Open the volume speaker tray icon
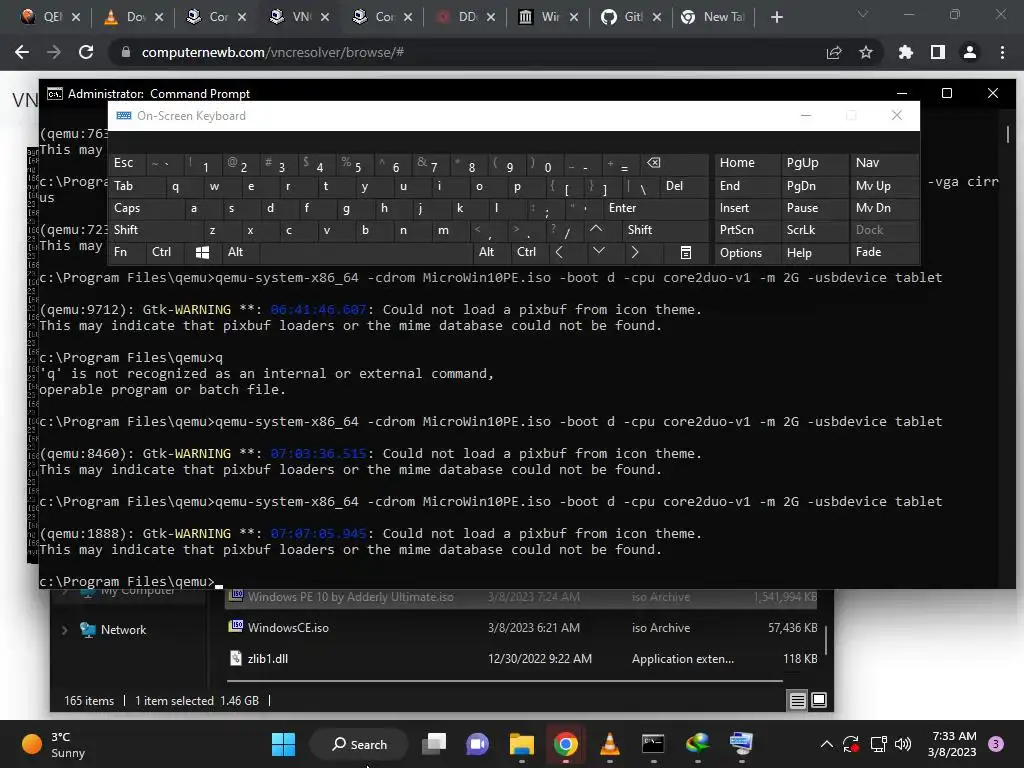This screenshot has height=768, width=1024. (x=903, y=744)
